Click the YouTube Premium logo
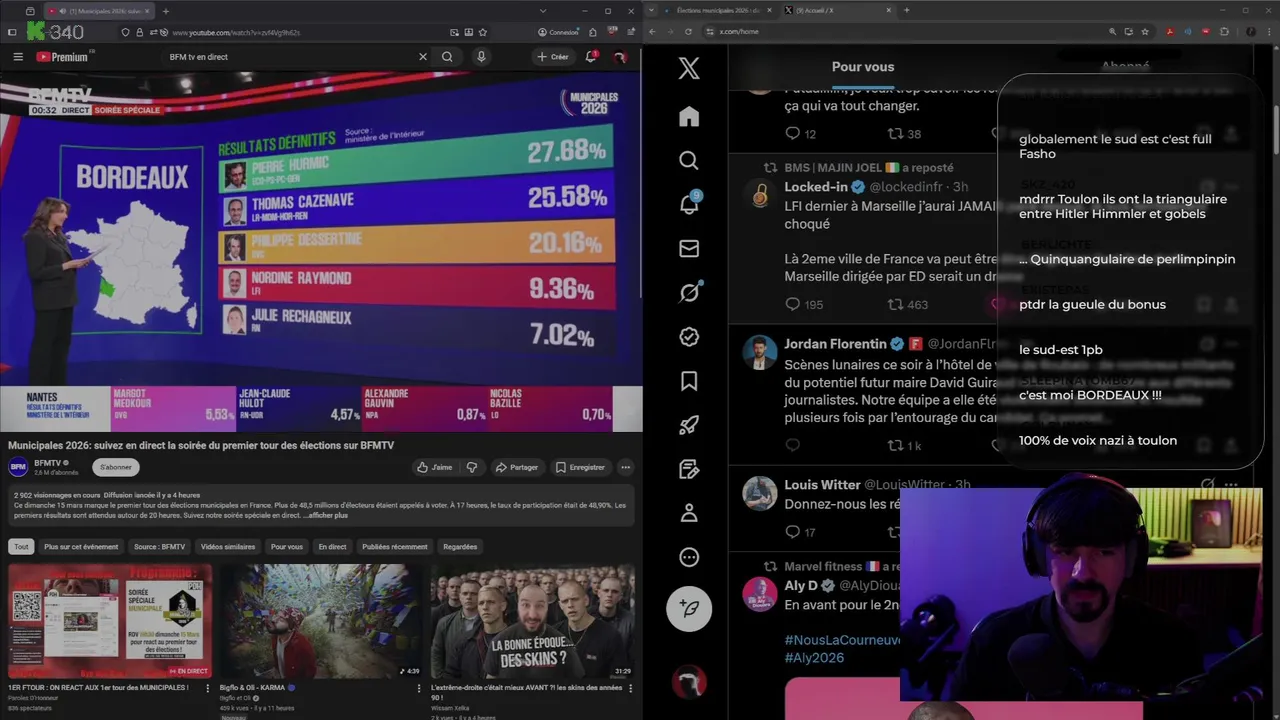 pos(62,57)
